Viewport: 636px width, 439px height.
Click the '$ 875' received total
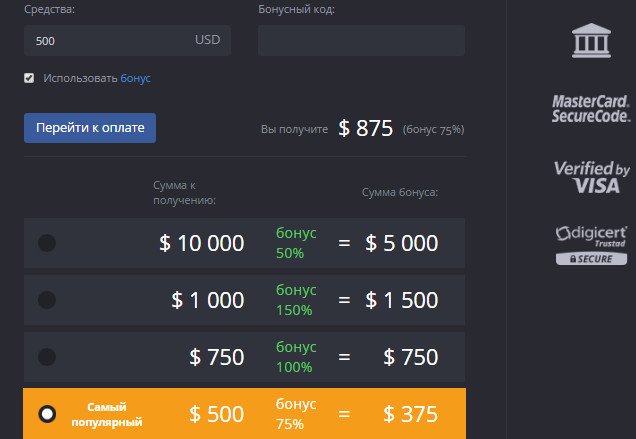pyautogui.click(x=365, y=128)
